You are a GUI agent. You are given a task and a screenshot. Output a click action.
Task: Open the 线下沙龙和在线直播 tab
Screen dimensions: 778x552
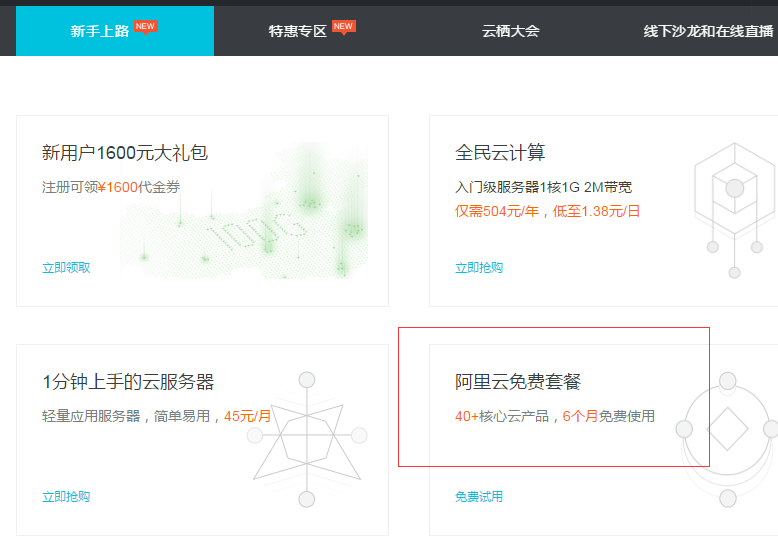coord(708,31)
